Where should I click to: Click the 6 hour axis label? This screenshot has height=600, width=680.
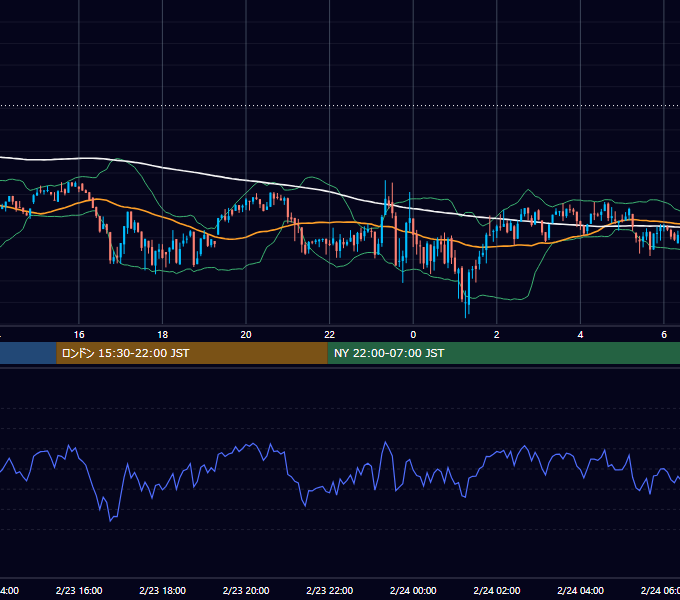(664, 335)
